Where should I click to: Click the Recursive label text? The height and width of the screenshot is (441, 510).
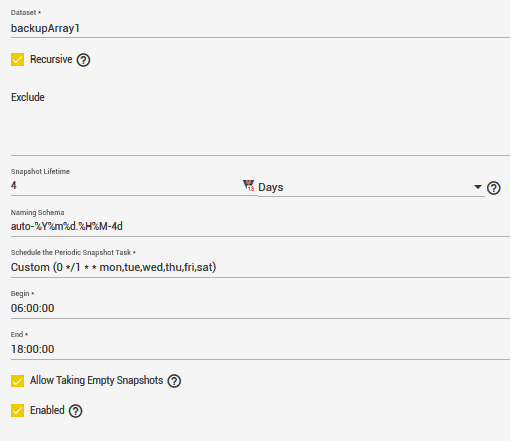click(x=51, y=59)
